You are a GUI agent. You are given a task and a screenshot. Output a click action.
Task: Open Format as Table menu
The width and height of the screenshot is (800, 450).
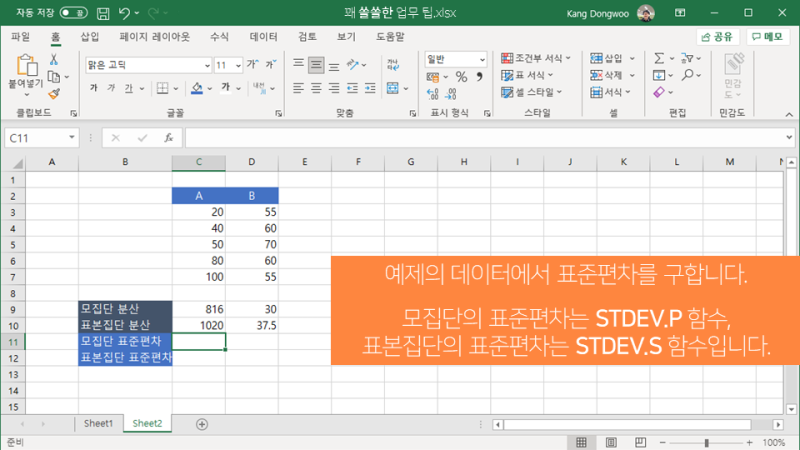click(x=527, y=75)
